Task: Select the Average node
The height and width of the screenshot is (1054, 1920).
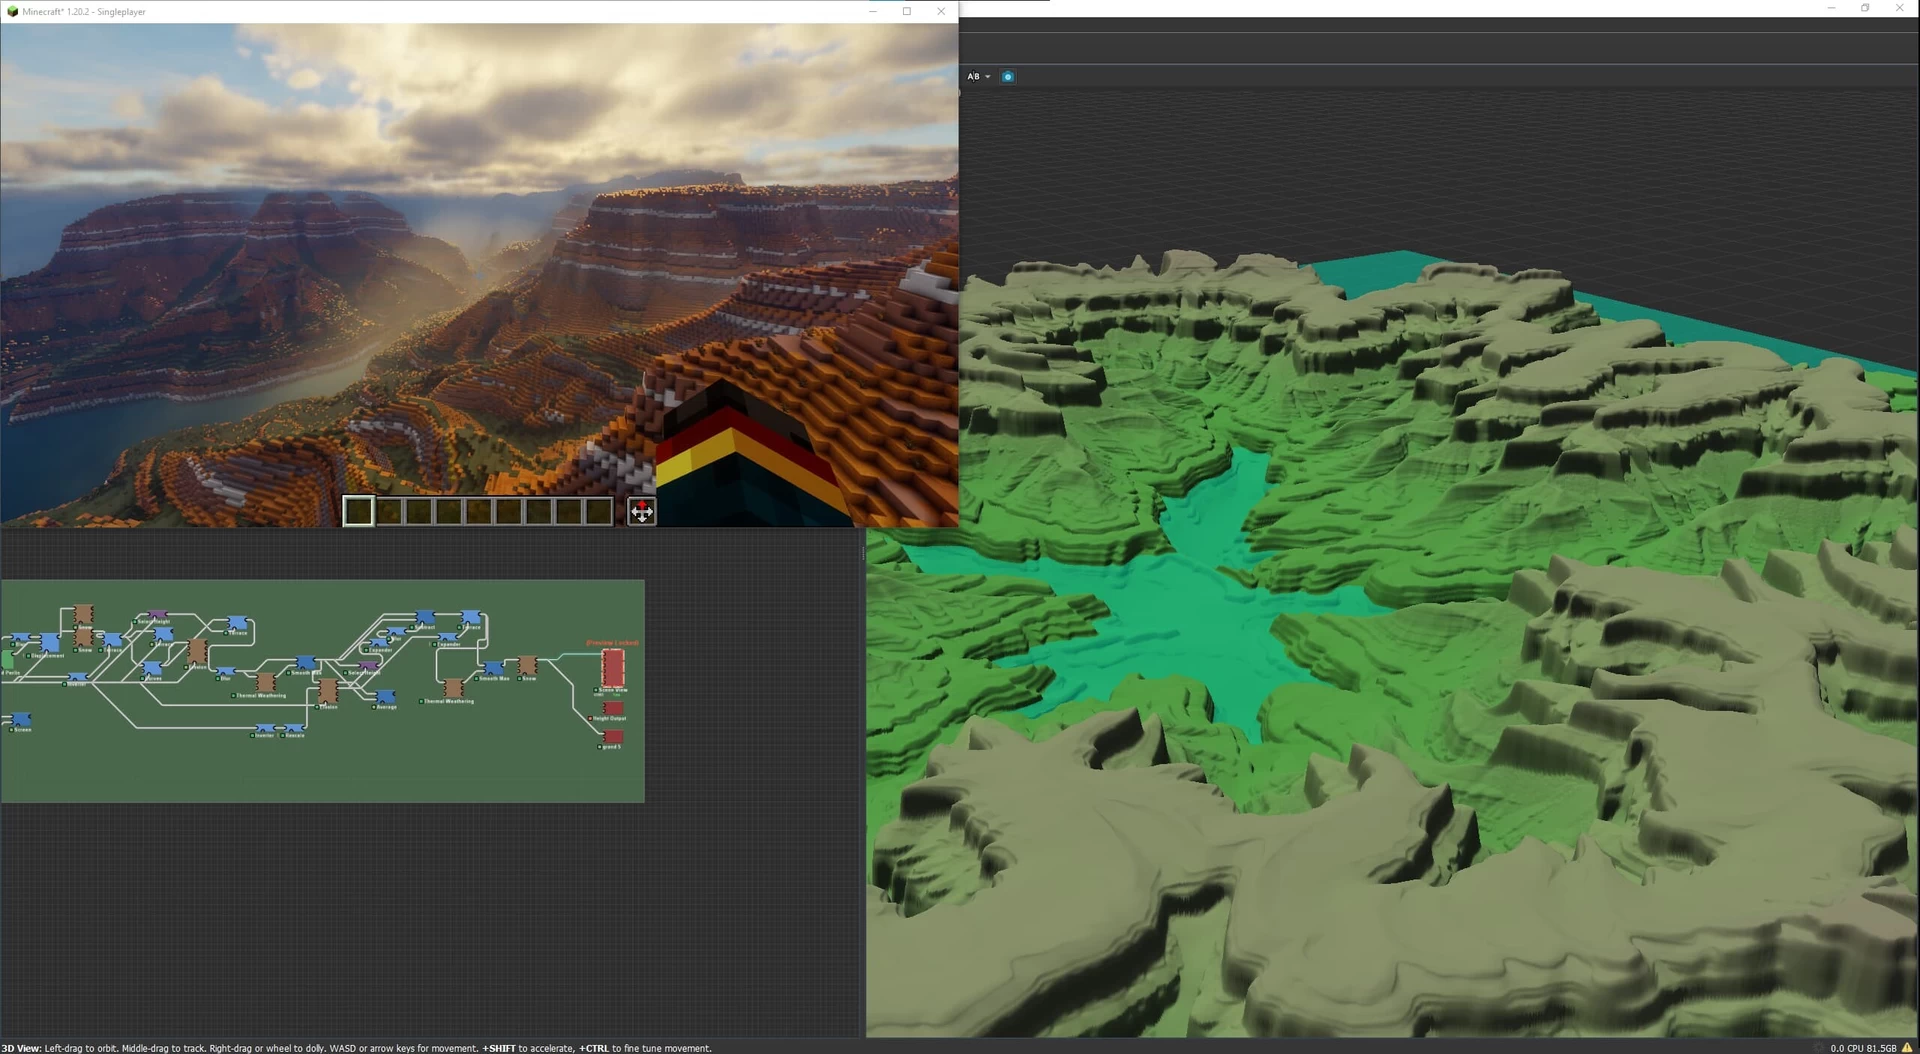Action: tap(385, 696)
